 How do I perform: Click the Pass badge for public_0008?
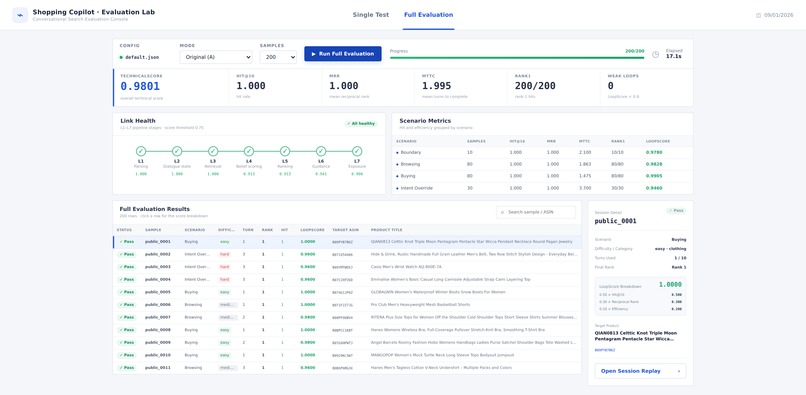click(x=126, y=330)
